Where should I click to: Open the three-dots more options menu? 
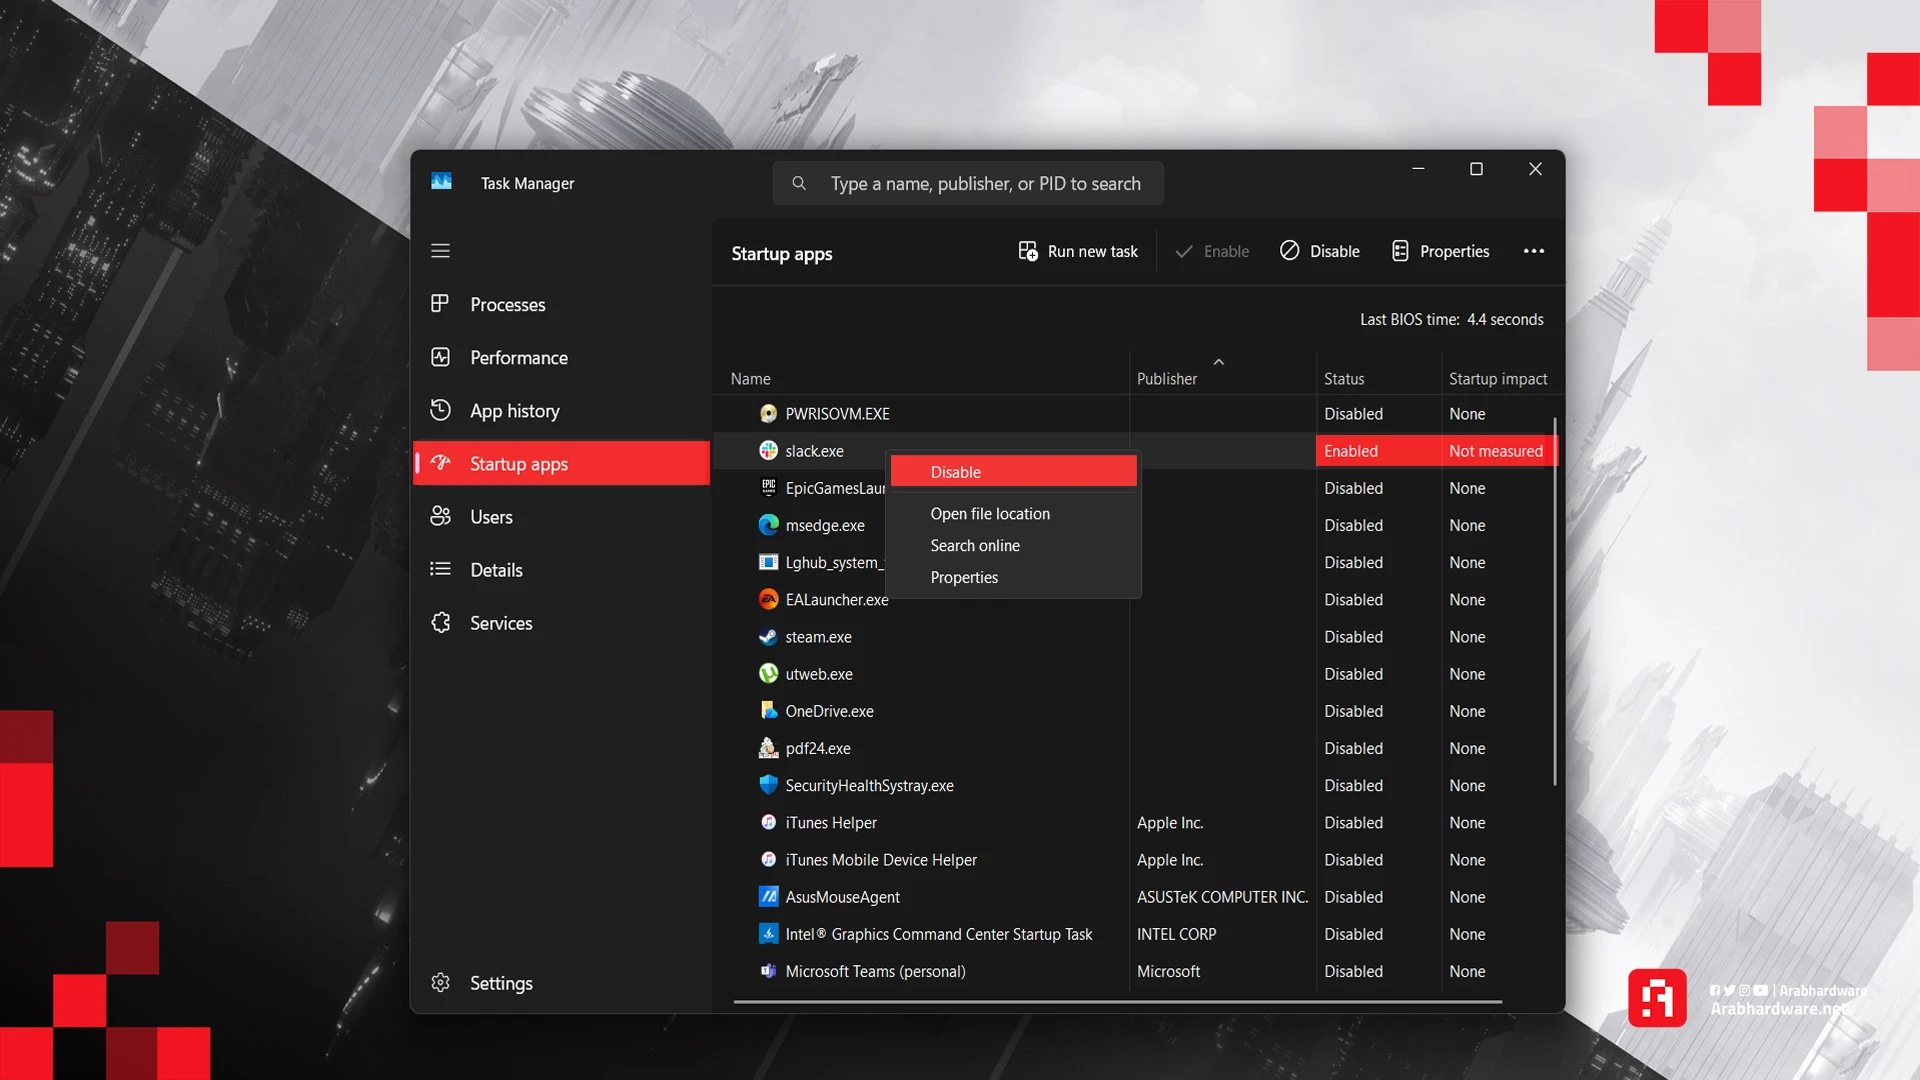pos(1533,252)
